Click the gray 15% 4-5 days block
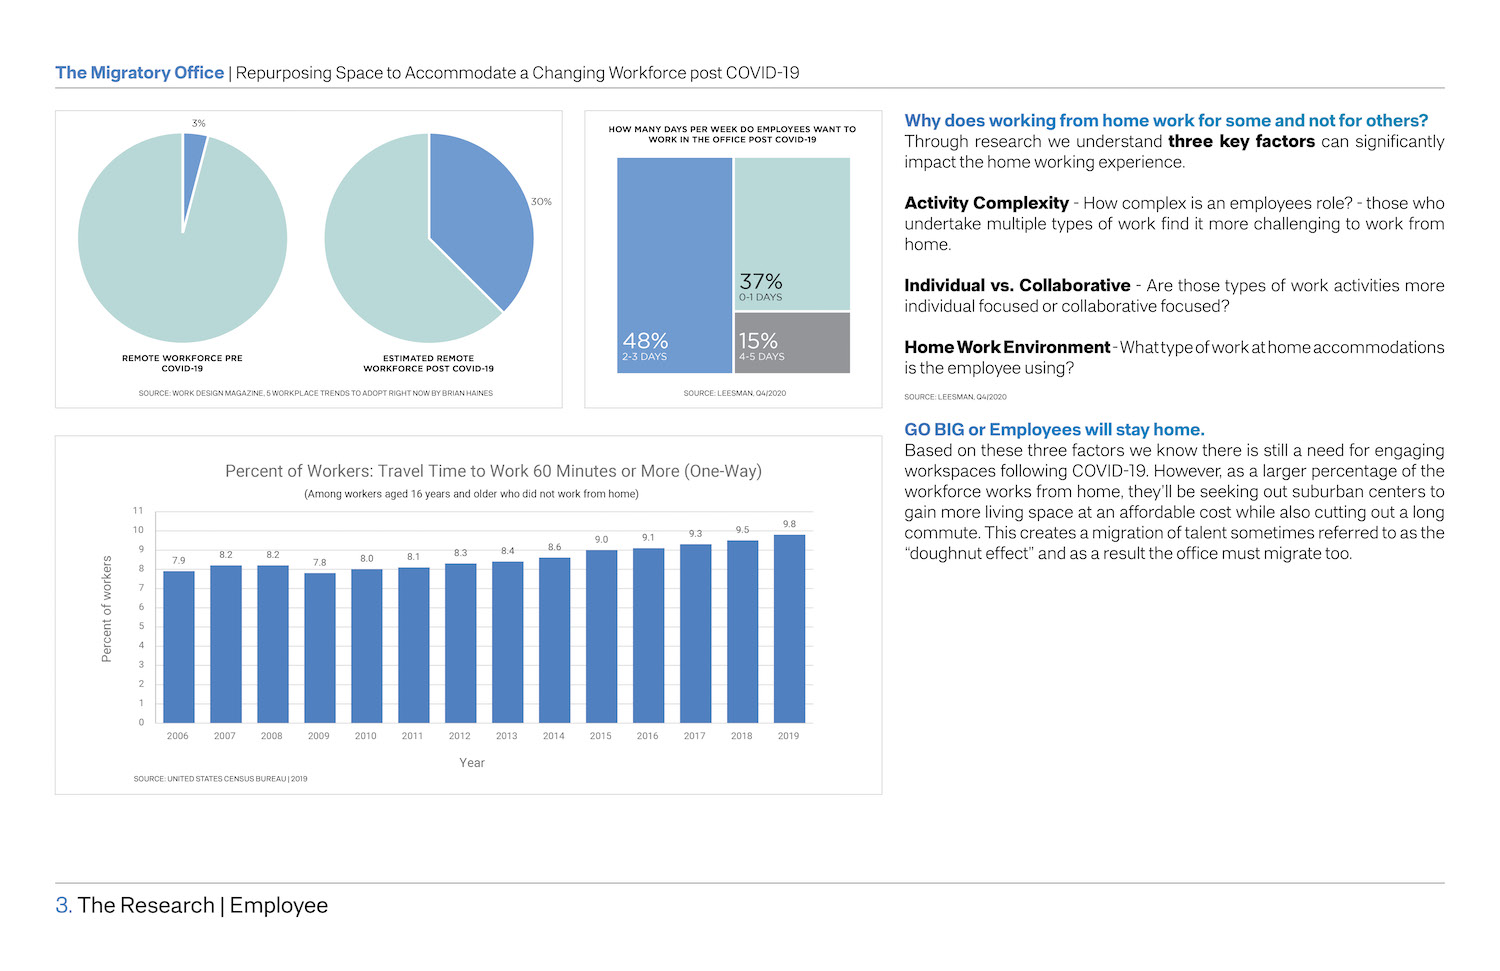The height and width of the screenshot is (971, 1500). tap(792, 342)
